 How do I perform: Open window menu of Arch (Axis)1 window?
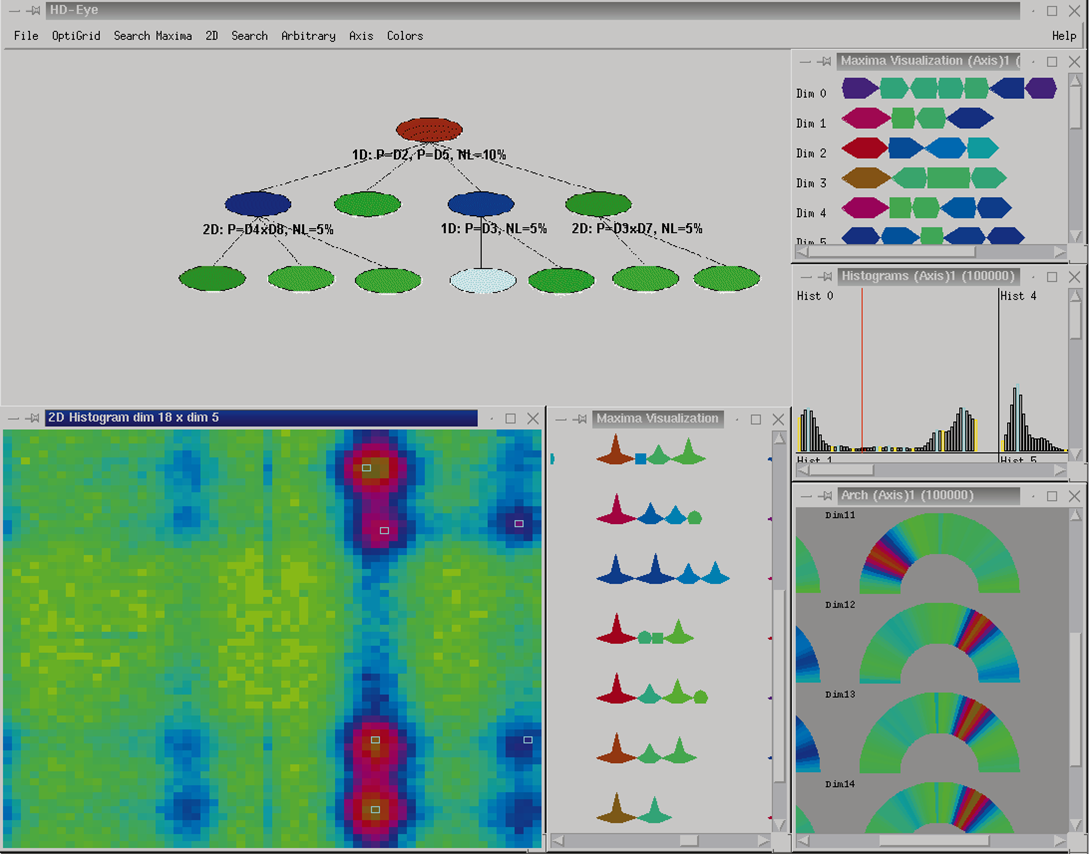click(x=805, y=496)
